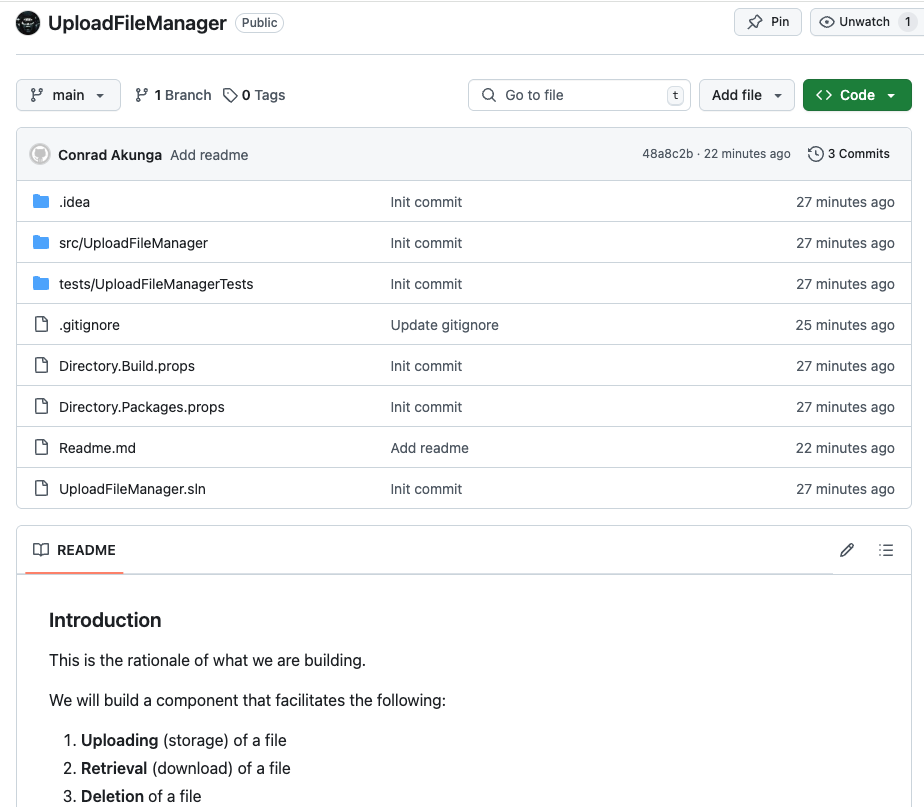Open the Readme.md file

97,448
